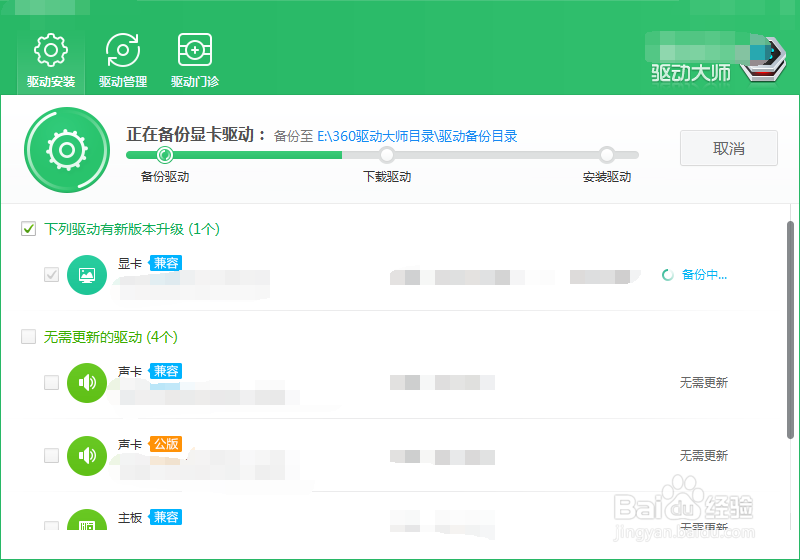
Task: Click the orange 公版 tag
Action: point(166,444)
